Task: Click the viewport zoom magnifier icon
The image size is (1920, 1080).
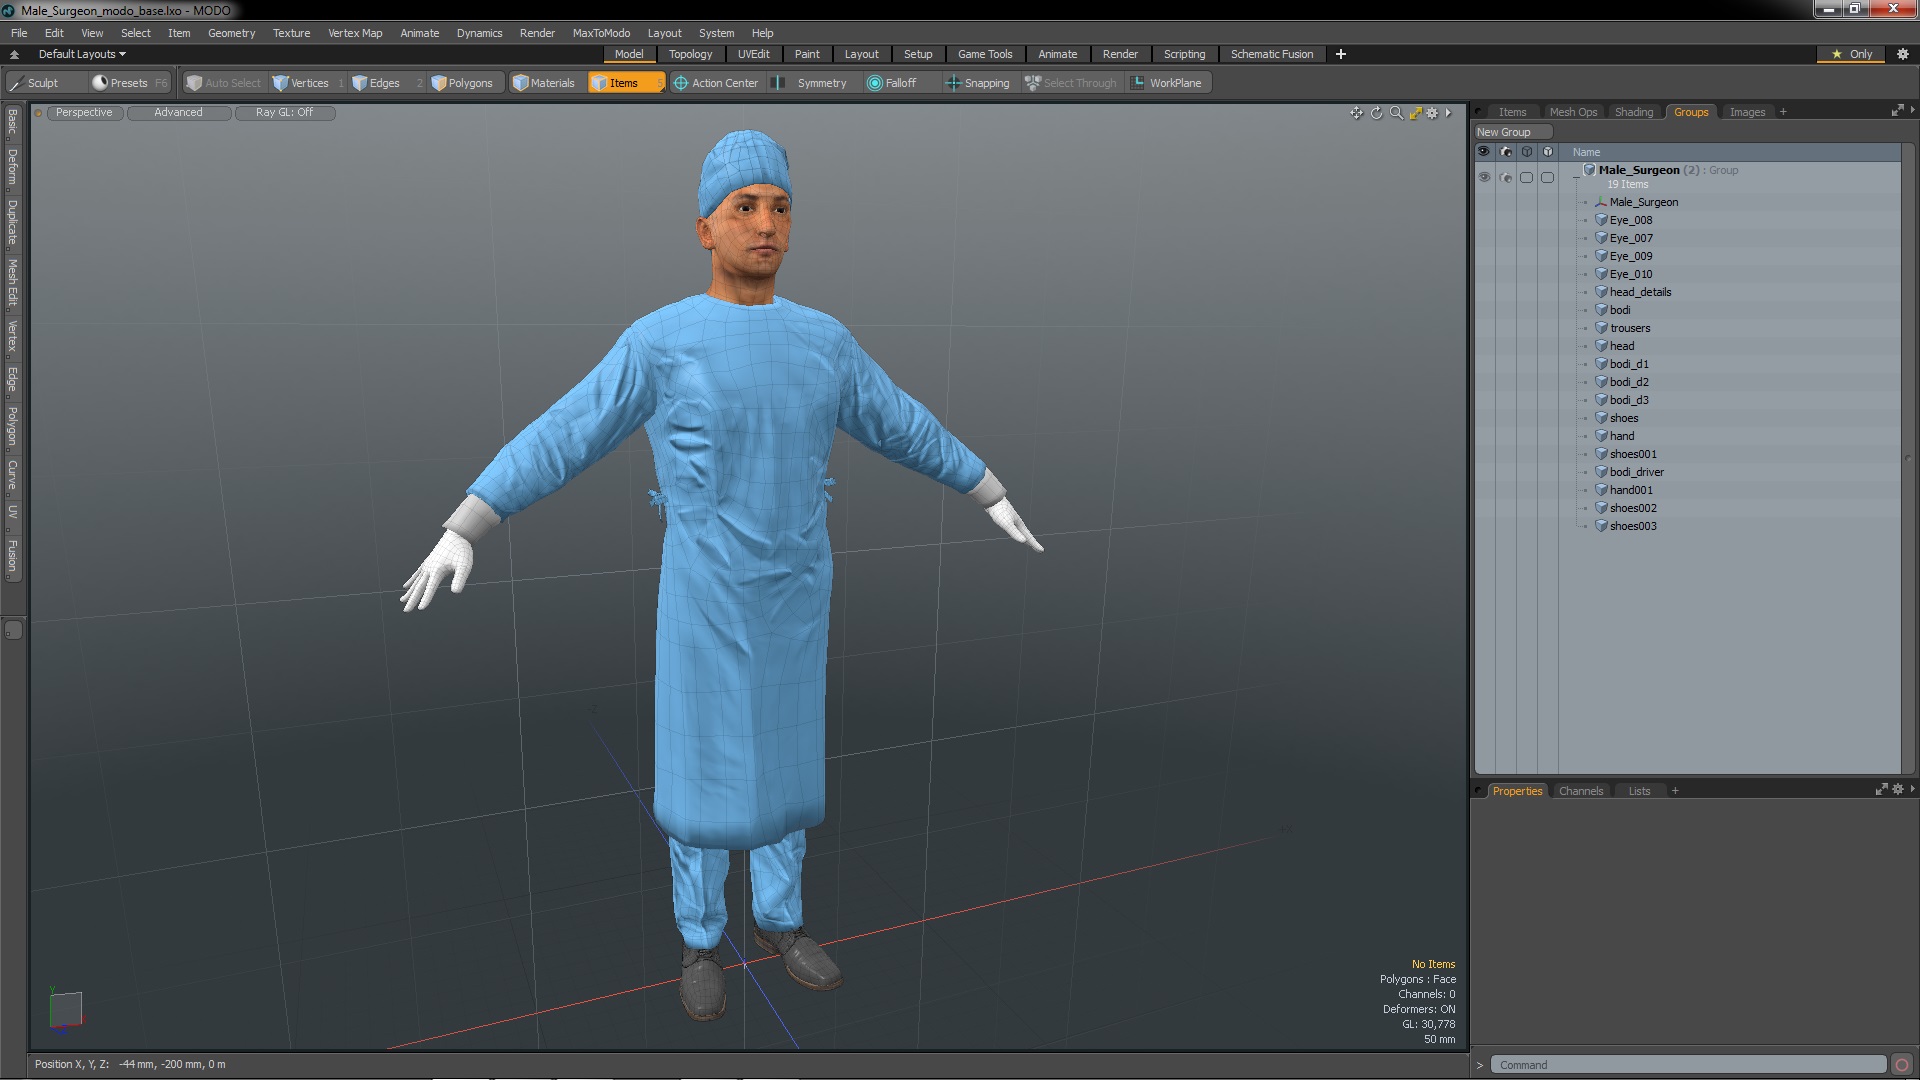Action: click(1396, 113)
